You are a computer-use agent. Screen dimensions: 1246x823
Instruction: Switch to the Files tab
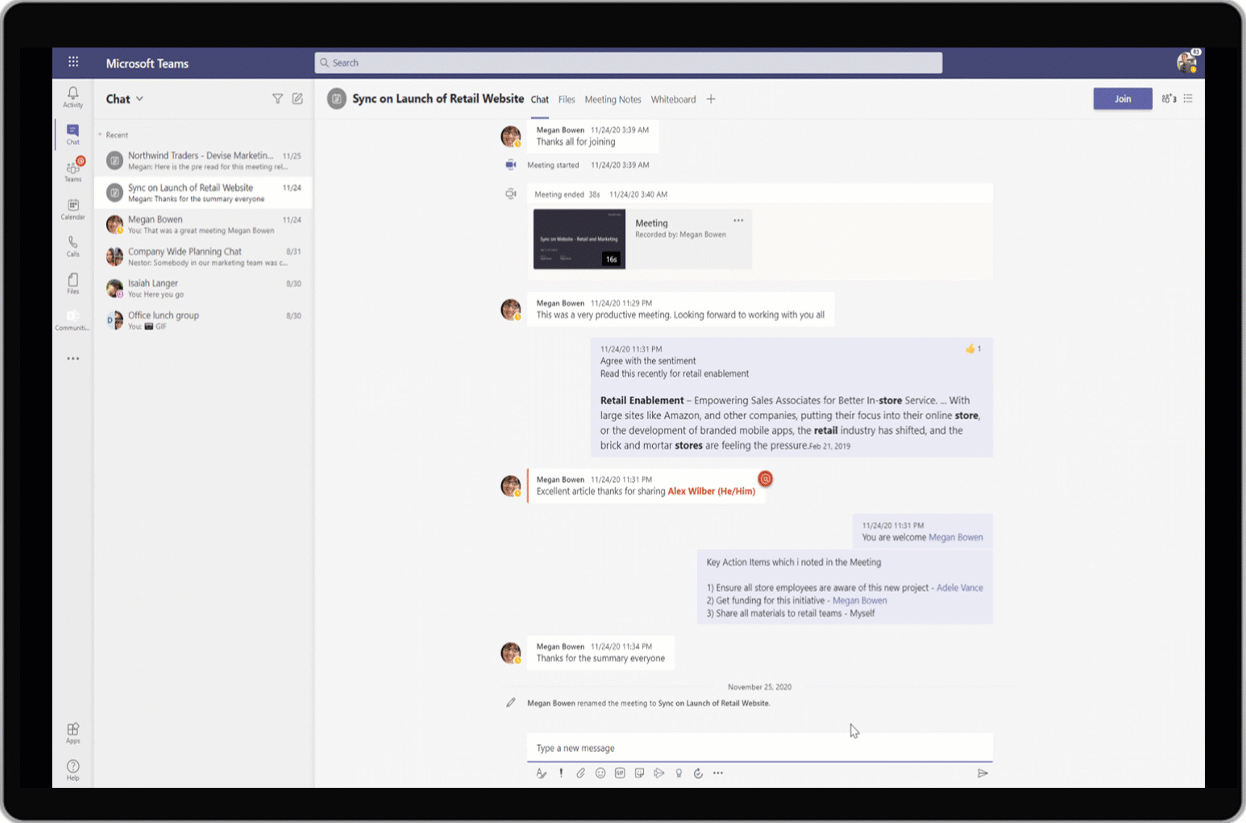point(567,99)
